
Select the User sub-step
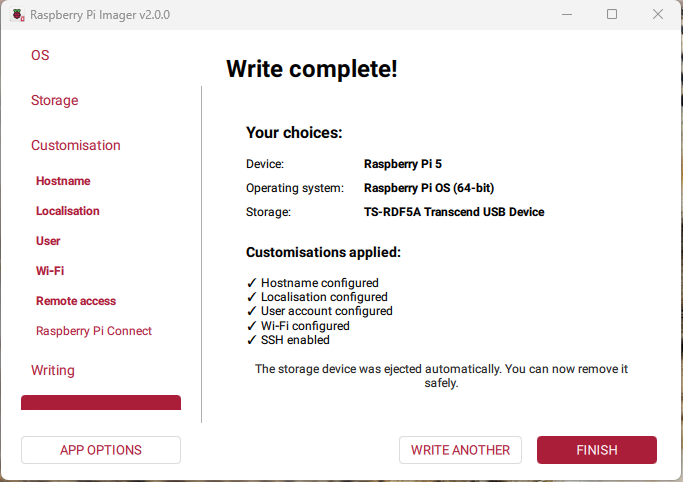click(48, 241)
